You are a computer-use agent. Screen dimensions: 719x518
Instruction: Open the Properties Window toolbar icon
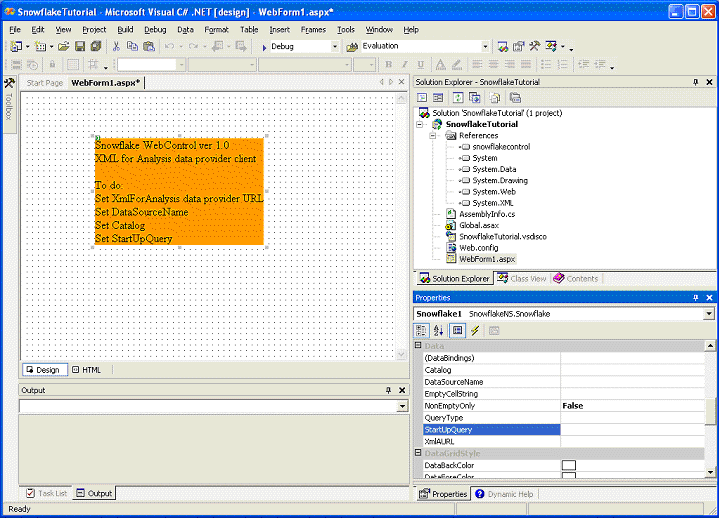(x=519, y=46)
